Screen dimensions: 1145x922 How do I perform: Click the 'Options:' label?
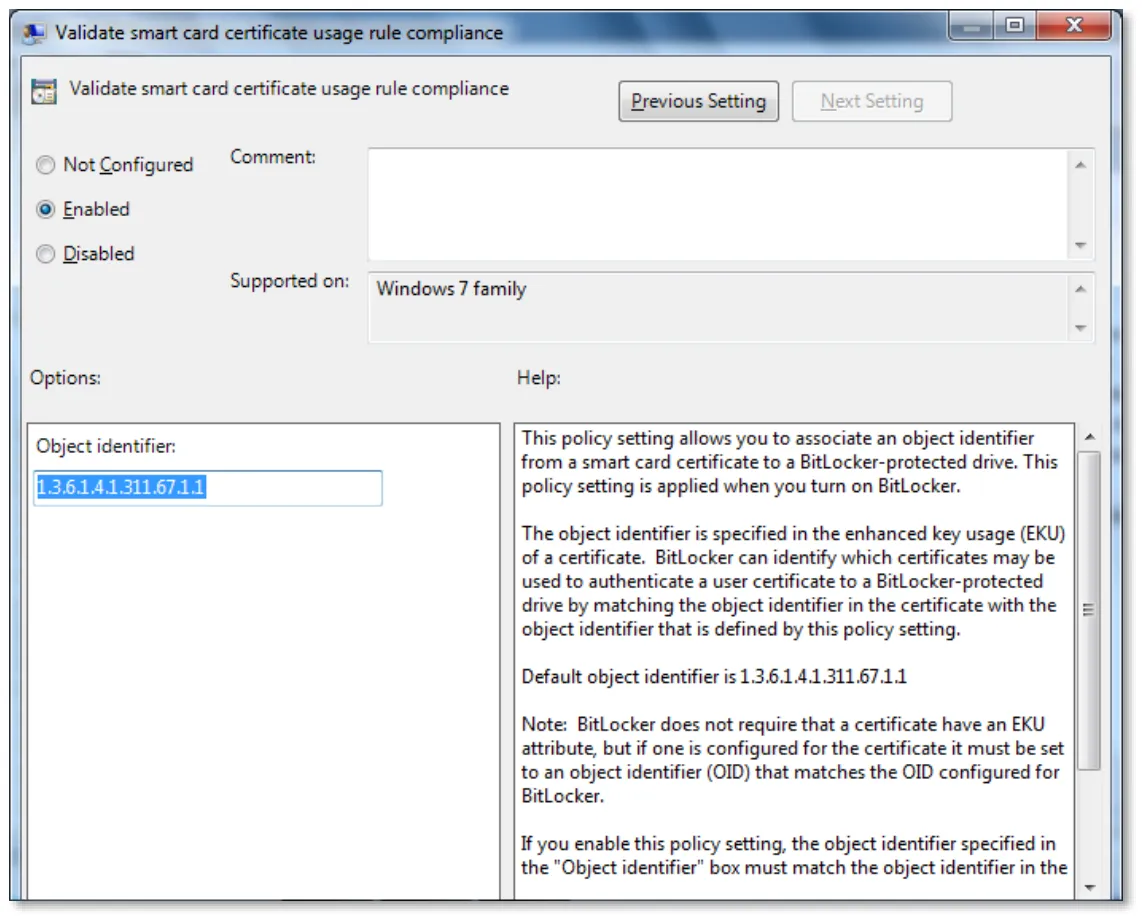pyautogui.click(x=65, y=377)
